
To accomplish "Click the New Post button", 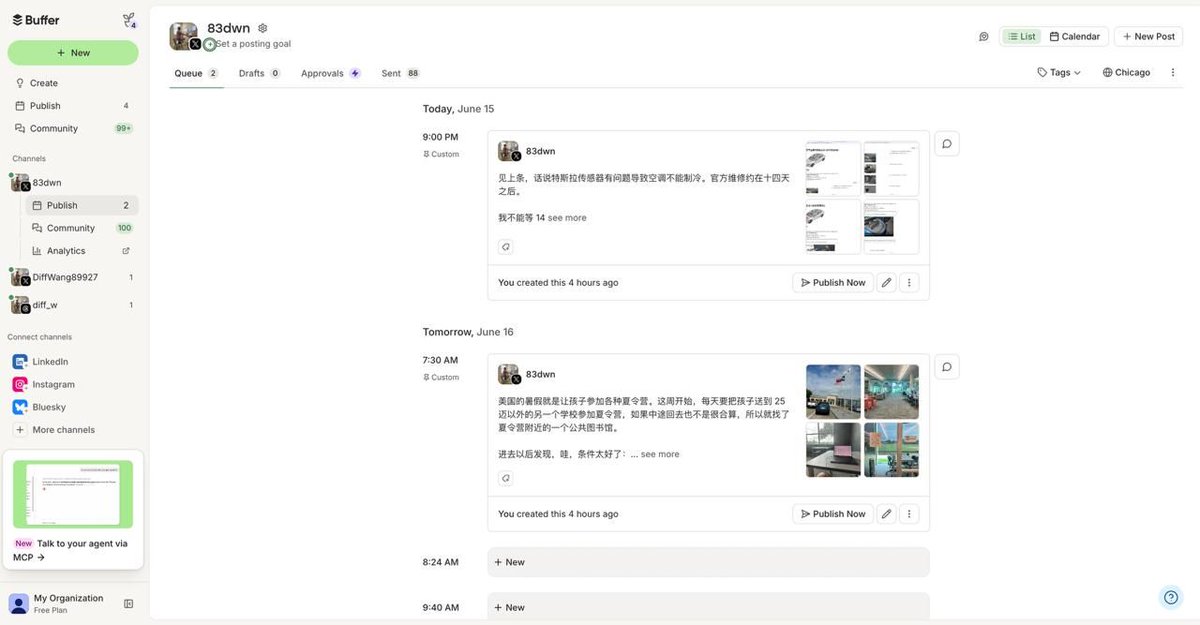I will tap(1148, 36).
